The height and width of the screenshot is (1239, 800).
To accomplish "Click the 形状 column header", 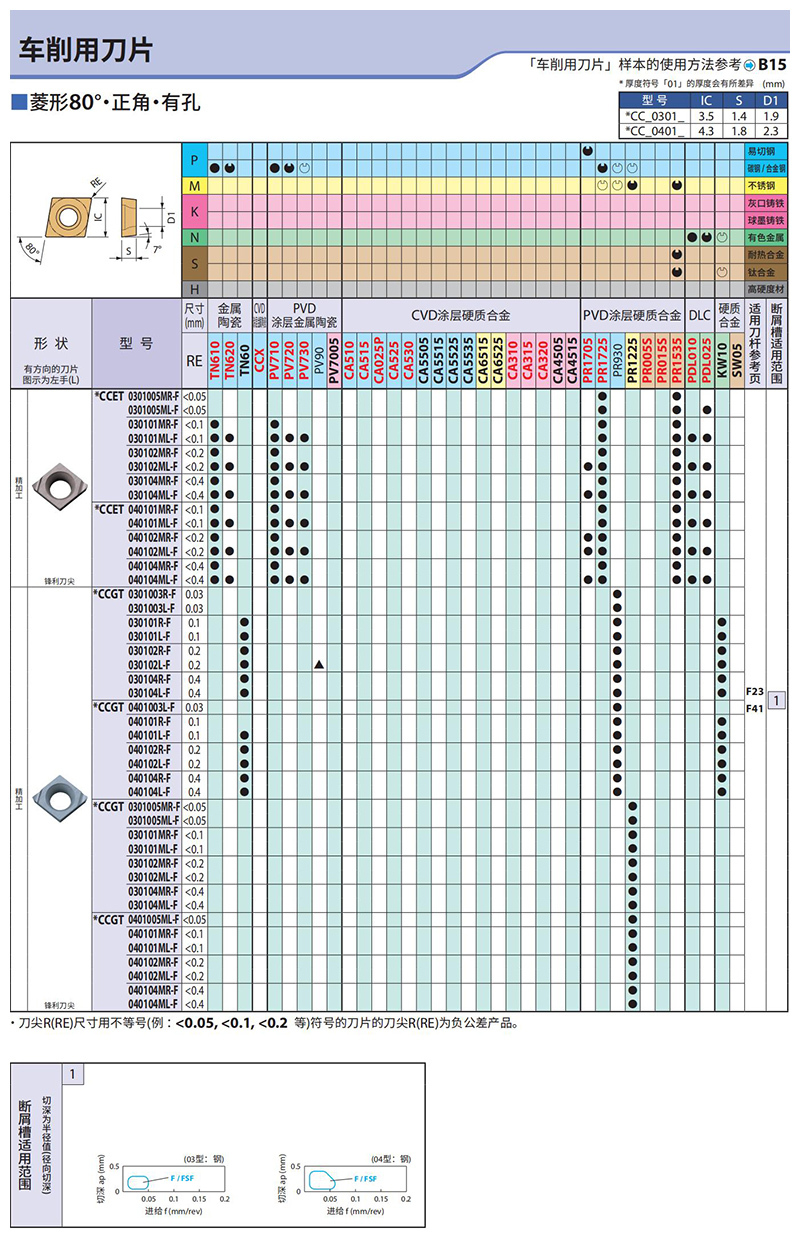I will 51,342.
